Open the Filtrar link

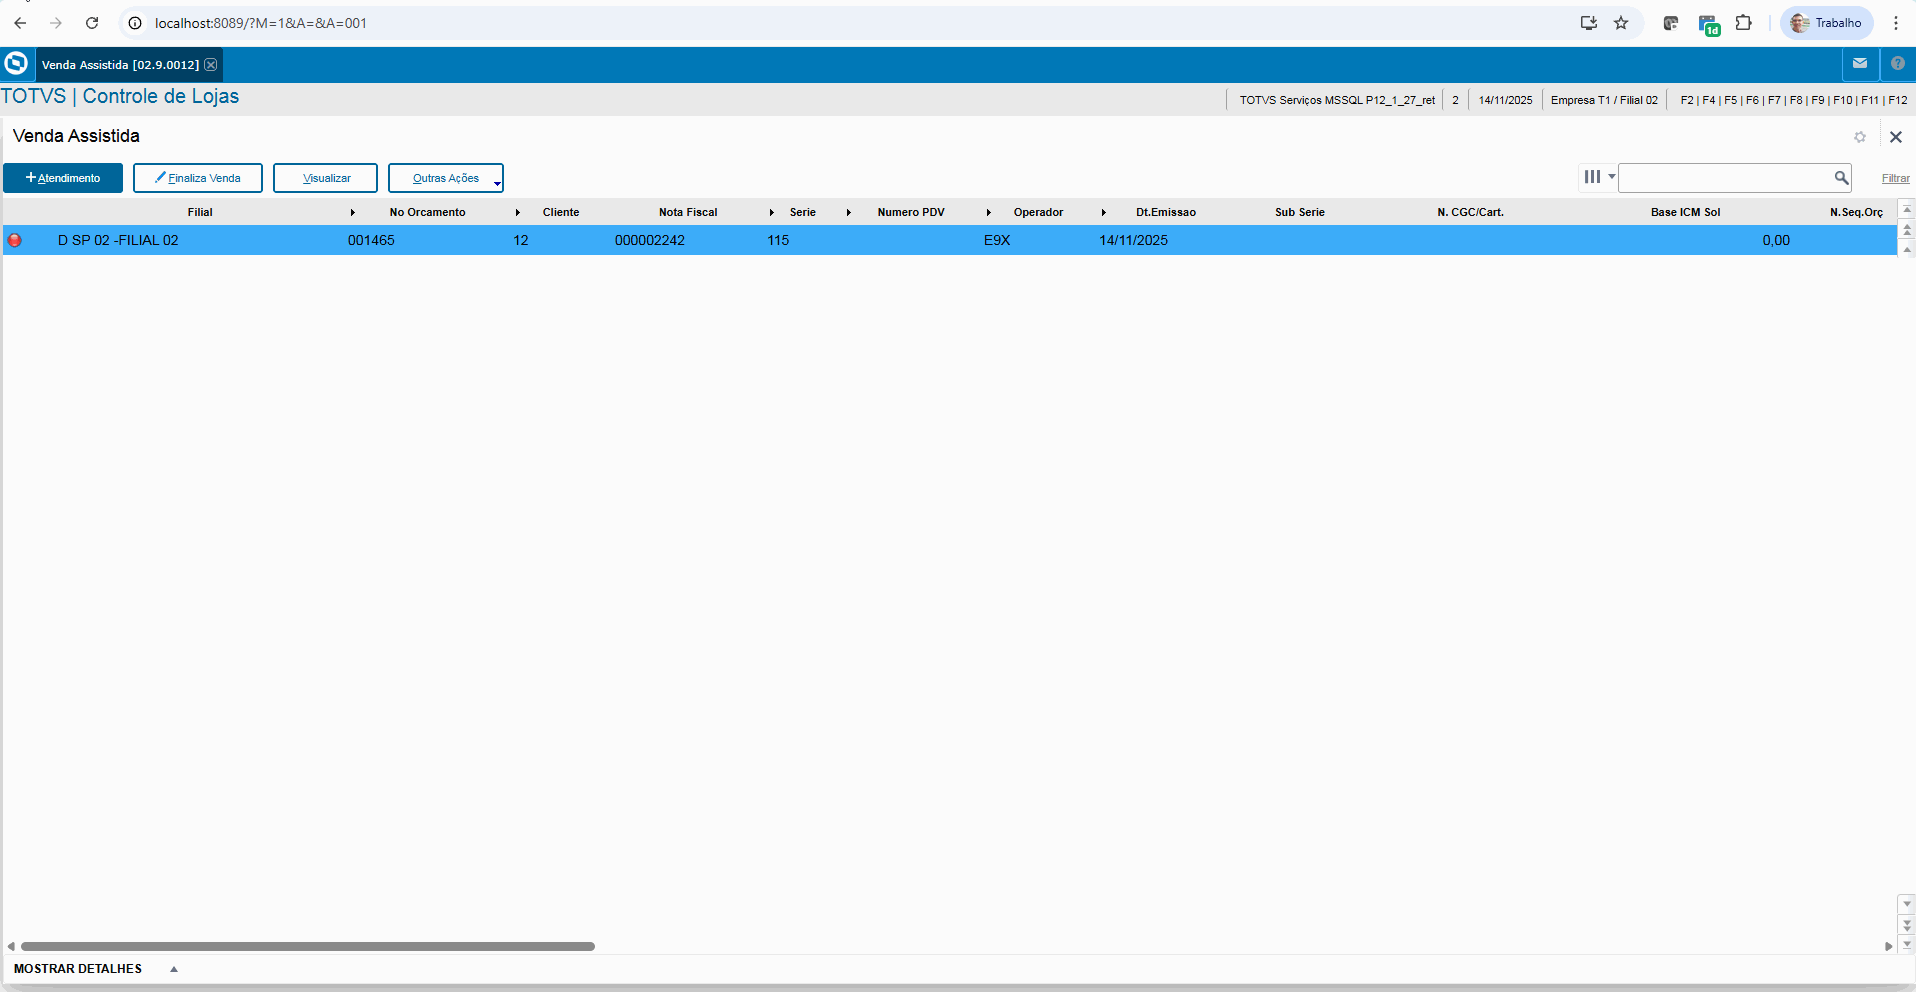click(x=1896, y=178)
